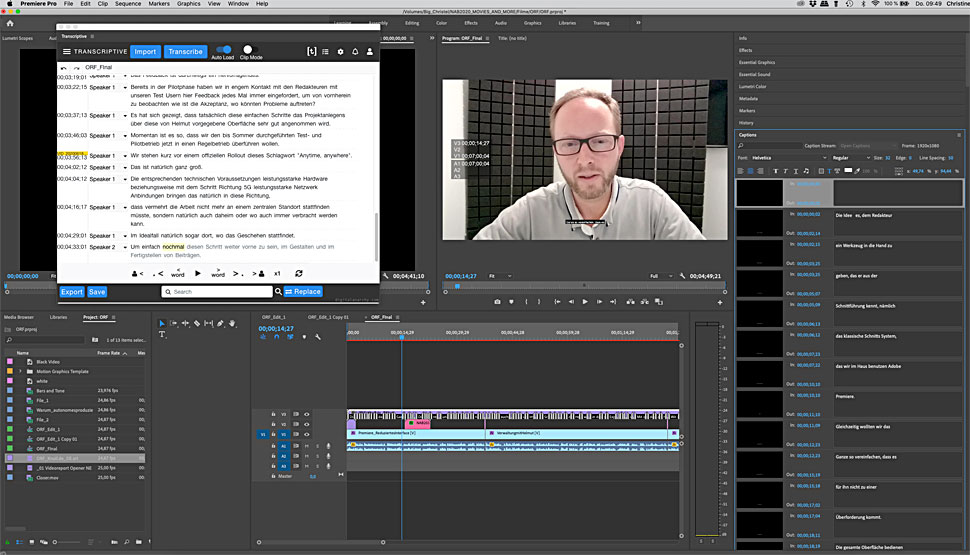Click the undo arrow in Transcriptive

pos(64,67)
